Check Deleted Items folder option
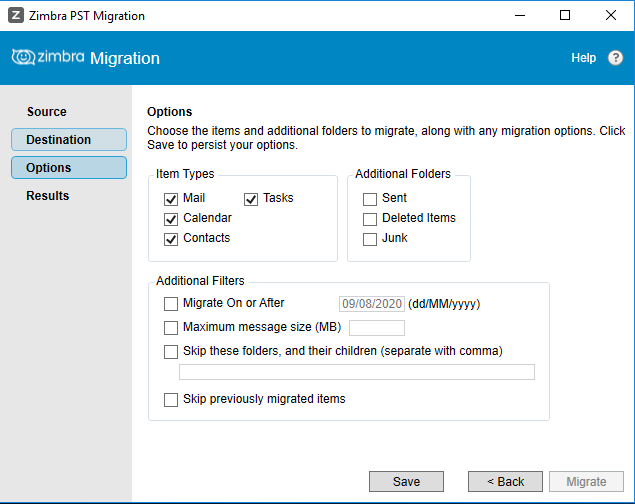The width and height of the screenshot is (635, 504). pyautogui.click(x=370, y=219)
